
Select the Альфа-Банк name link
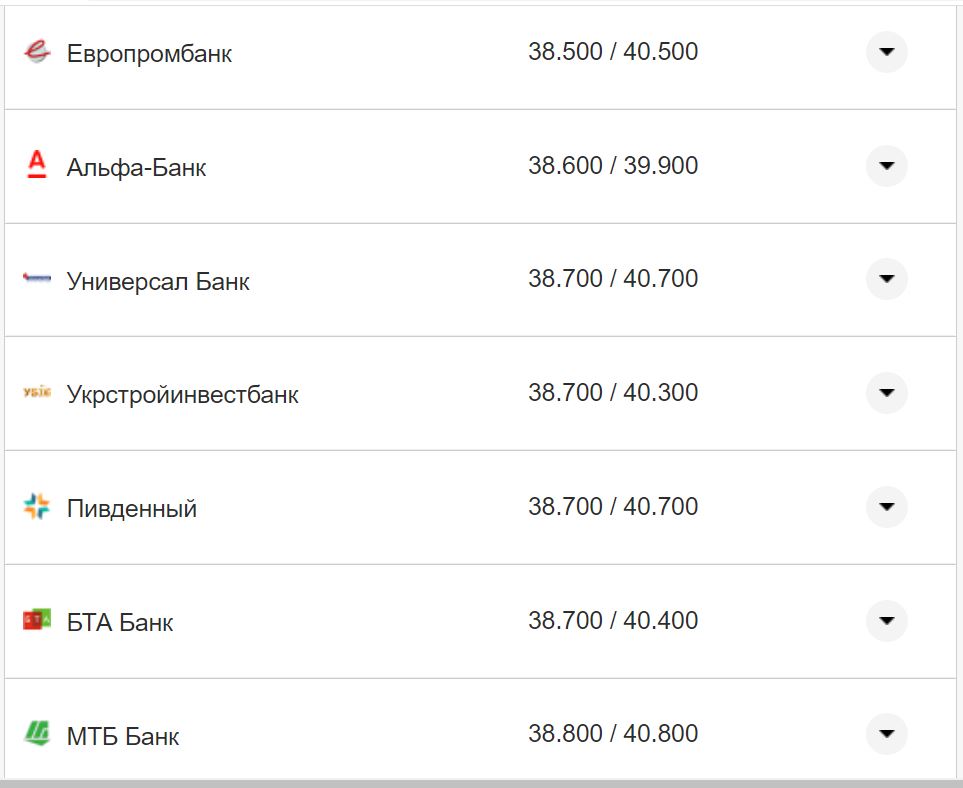point(136,167)
